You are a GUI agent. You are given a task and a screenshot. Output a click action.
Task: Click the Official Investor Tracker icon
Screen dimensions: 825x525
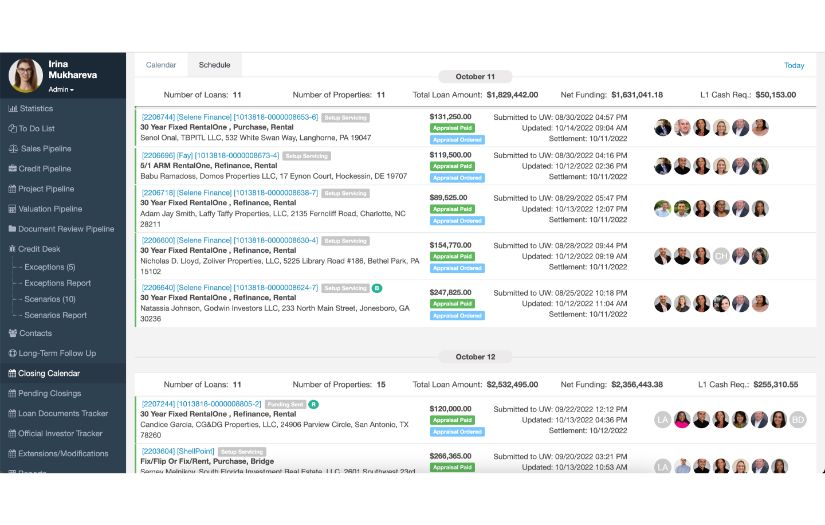click(12, 433)
